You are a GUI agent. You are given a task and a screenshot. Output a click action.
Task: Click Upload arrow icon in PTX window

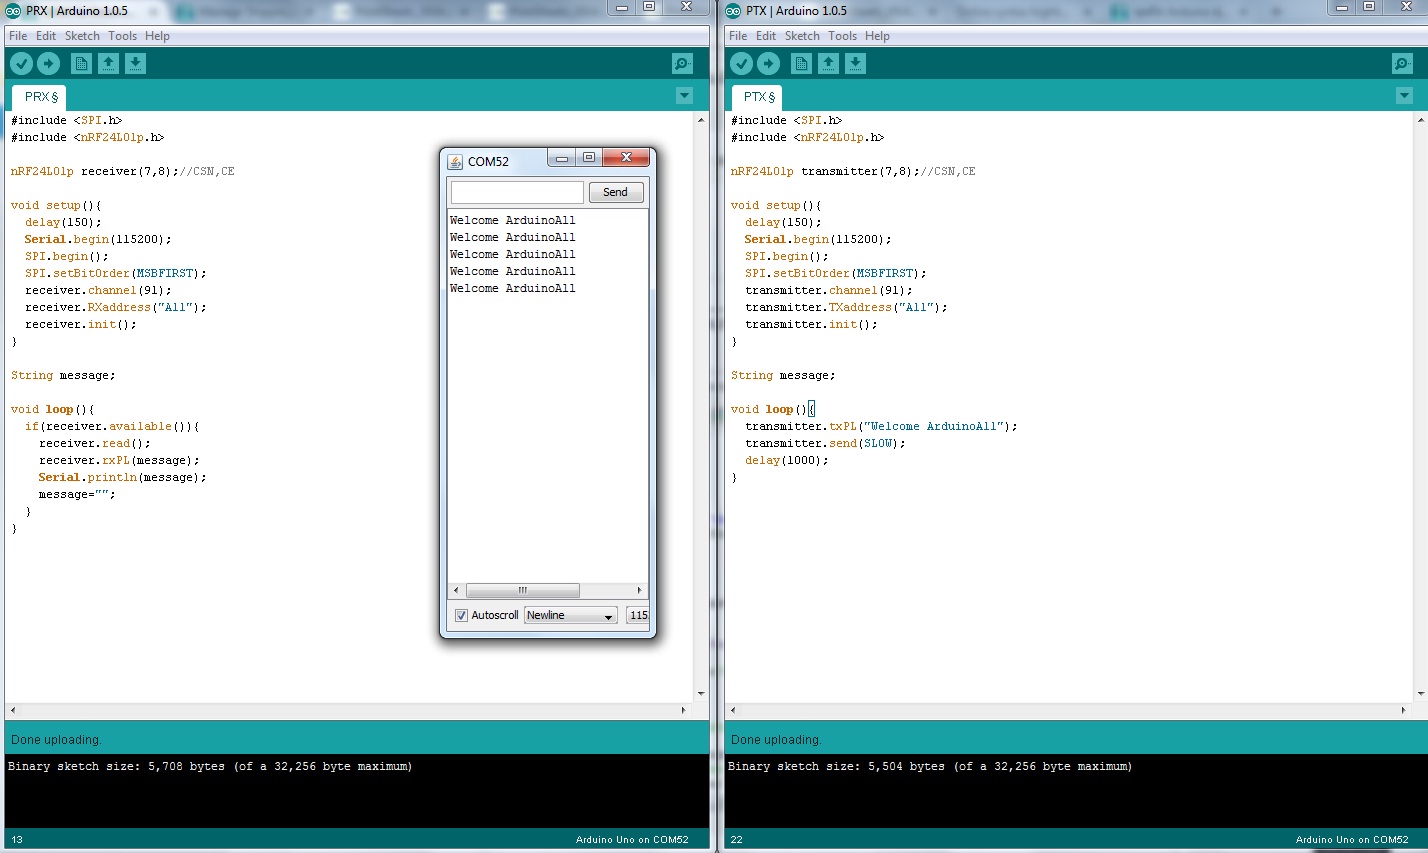[768, 63]
